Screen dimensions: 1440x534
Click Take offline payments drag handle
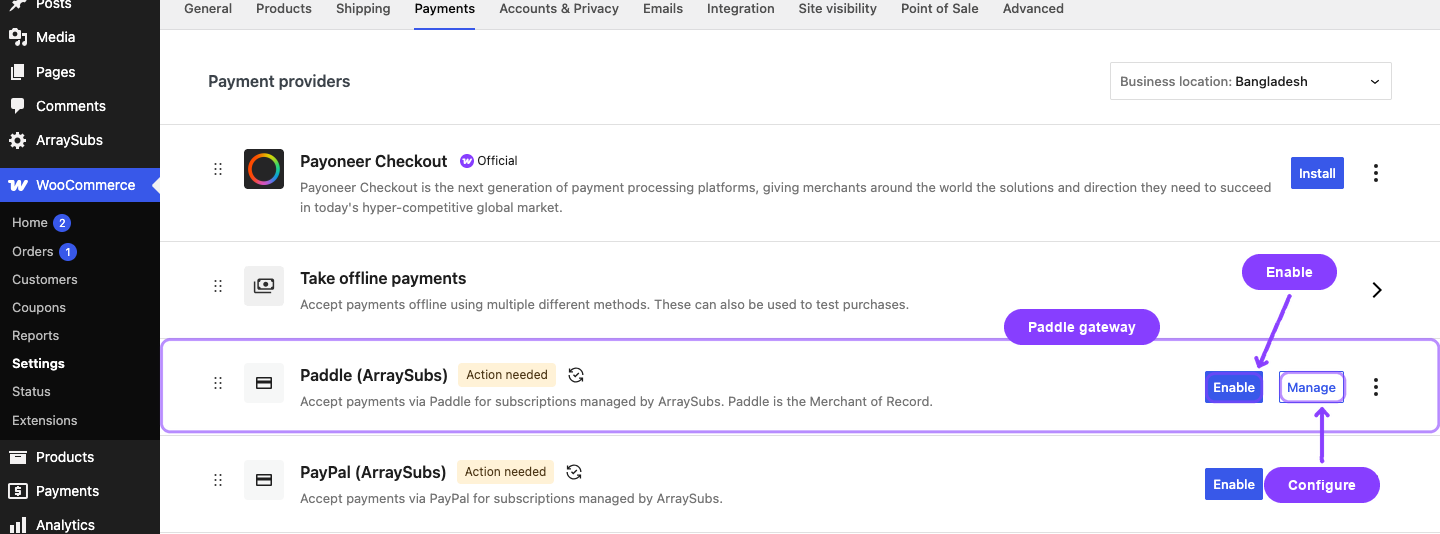pos(218,287)
